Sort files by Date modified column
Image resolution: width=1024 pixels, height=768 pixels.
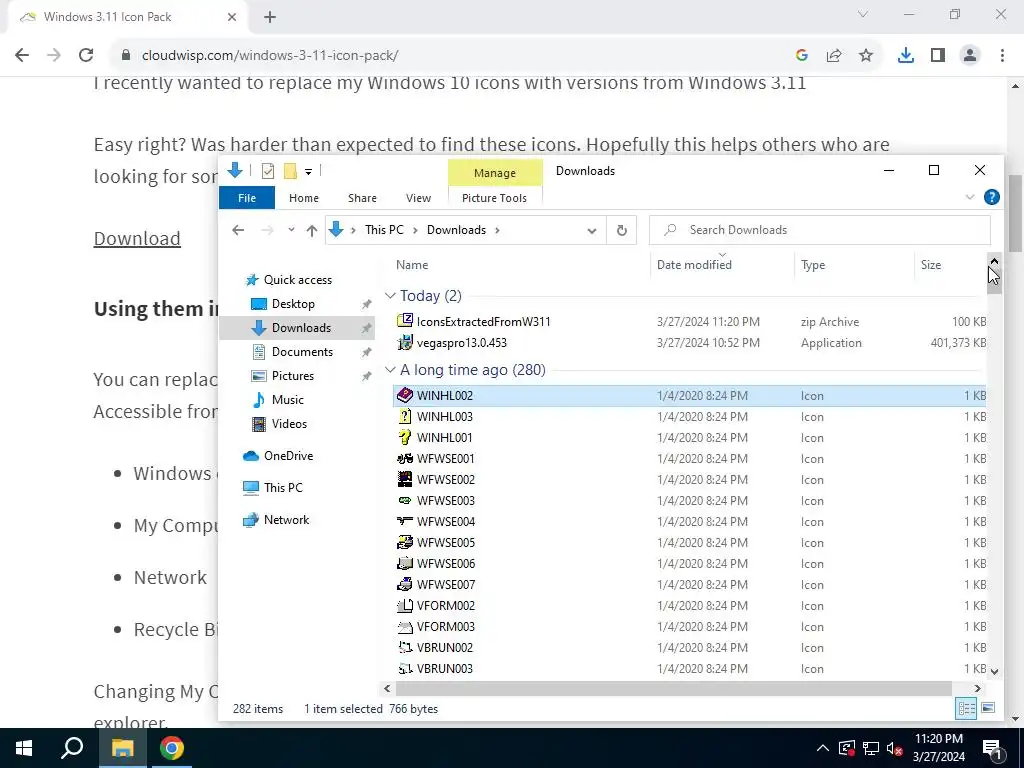[694, 264]
